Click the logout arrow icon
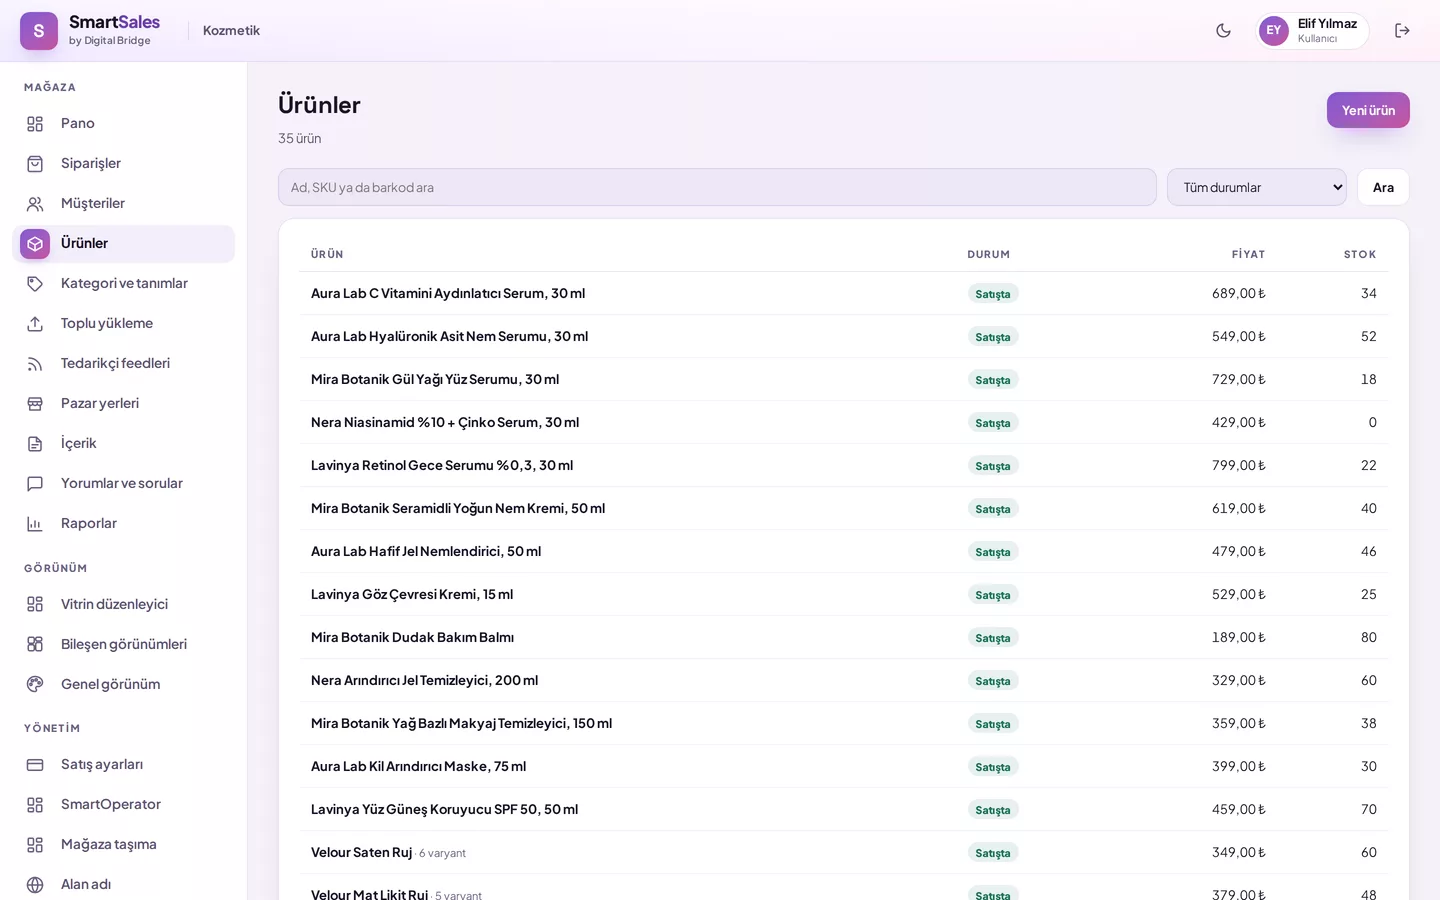 click(x=1402, y=30)
